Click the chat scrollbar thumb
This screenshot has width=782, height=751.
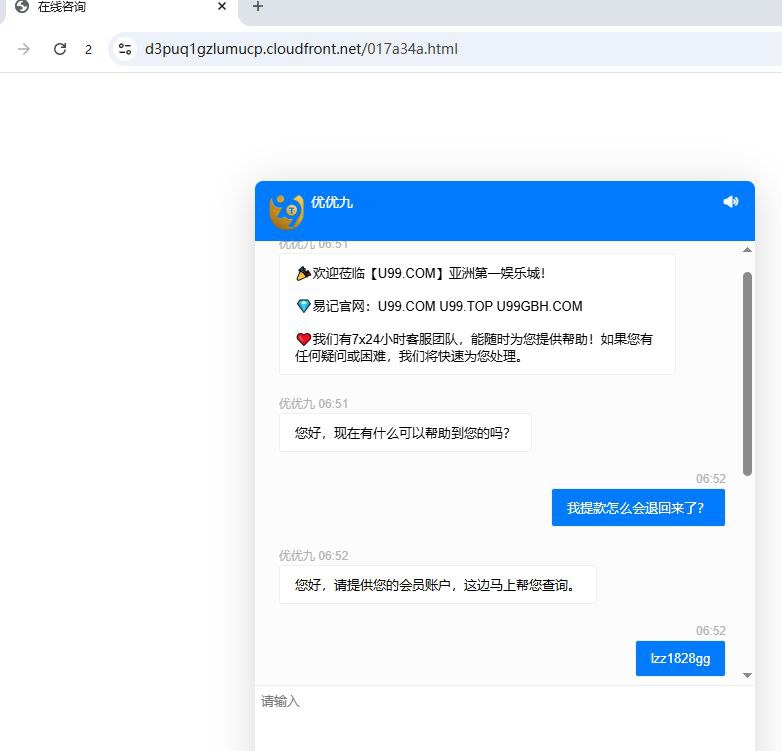[x=747, y=372]
